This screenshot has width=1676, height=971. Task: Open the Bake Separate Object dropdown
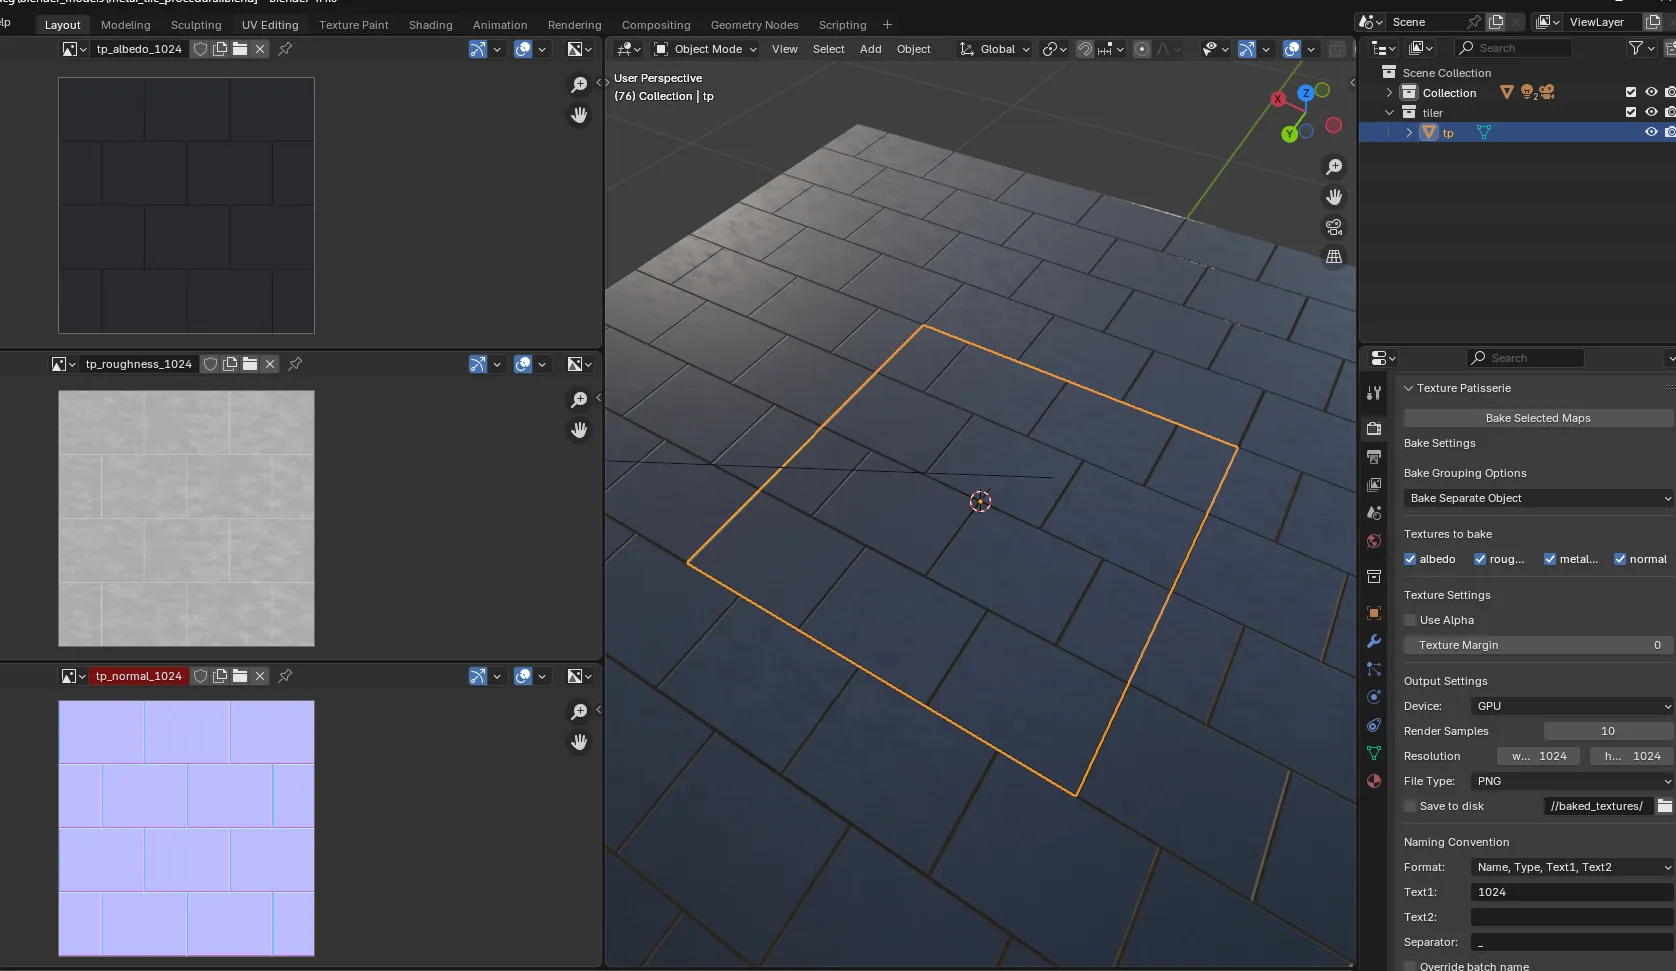pos(1538,498)
